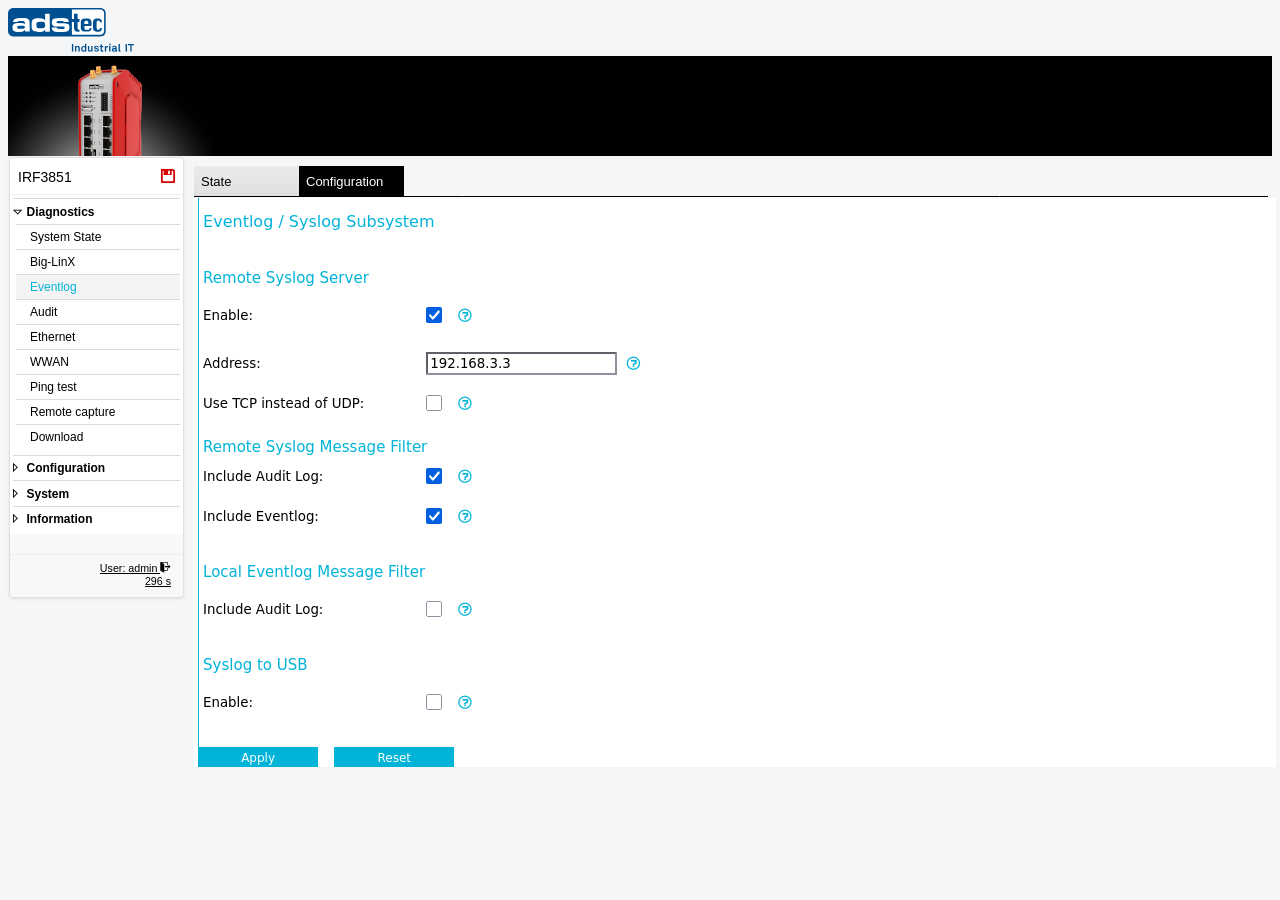Image resolution: width=1280 pixels, height=900 pixels.
Task: Enable Syslog to USB checkbox
Action: [x=434, y=702]
